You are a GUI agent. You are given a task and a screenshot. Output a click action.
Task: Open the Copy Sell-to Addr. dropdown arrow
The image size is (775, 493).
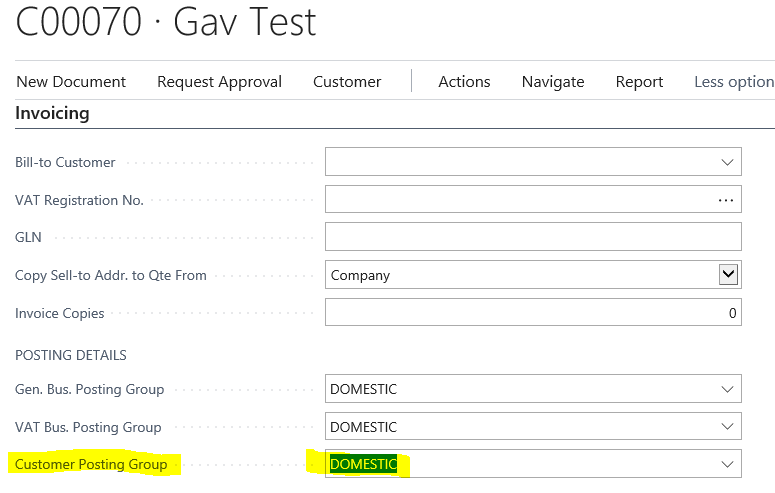[x=728, y=275]
